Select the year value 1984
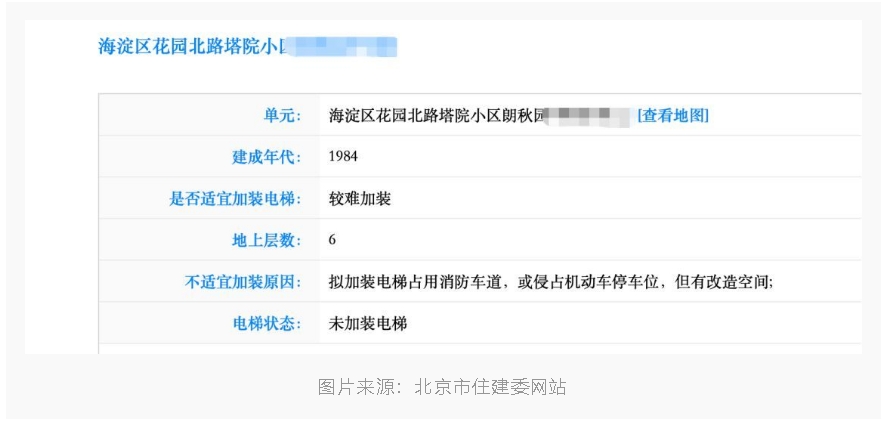The height and width of the screenshot is (422, 882). pos(342,157)
